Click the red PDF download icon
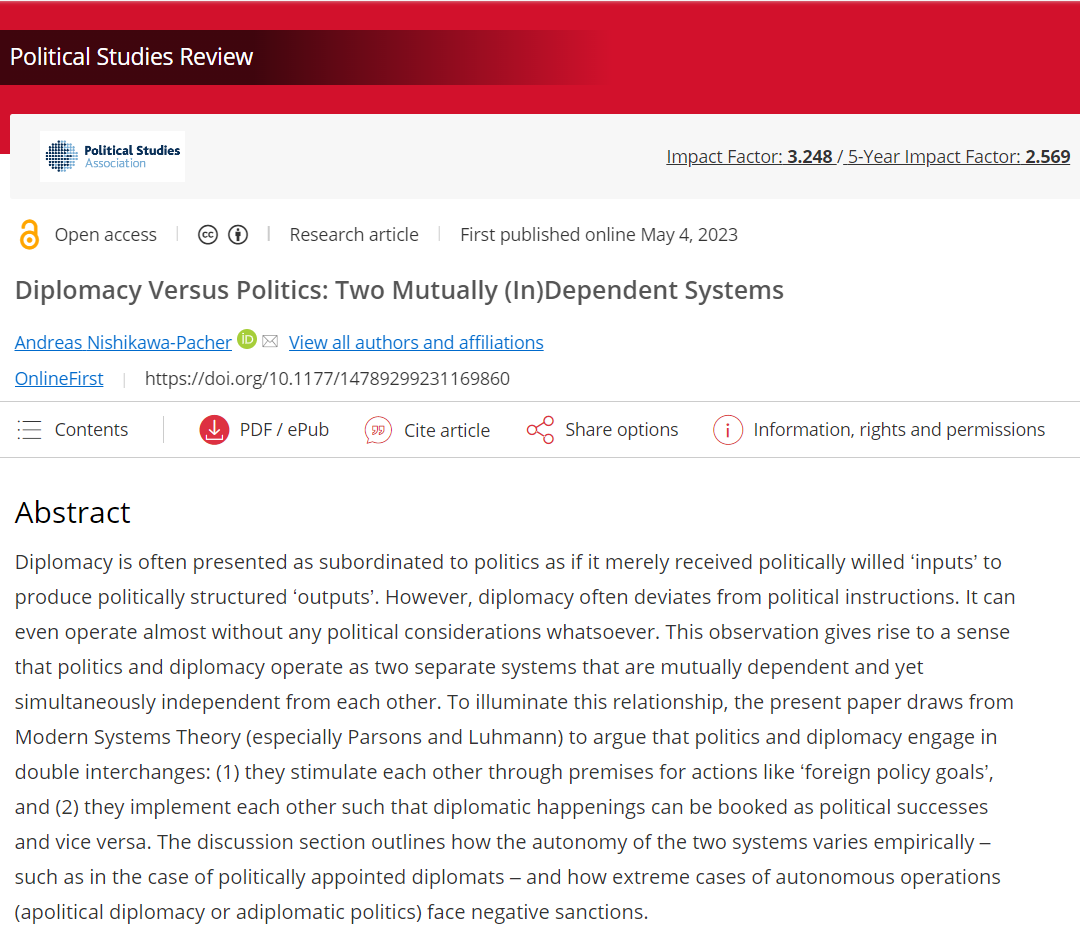 [x=214, y=430]
